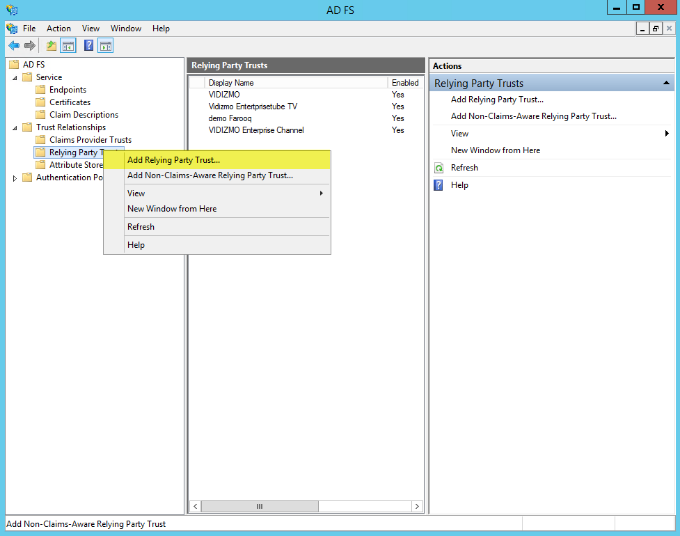This screenshot has height=536, width=680.
Task: Collapse the Relying Party Trusts actions section
Action: (667, 83)
